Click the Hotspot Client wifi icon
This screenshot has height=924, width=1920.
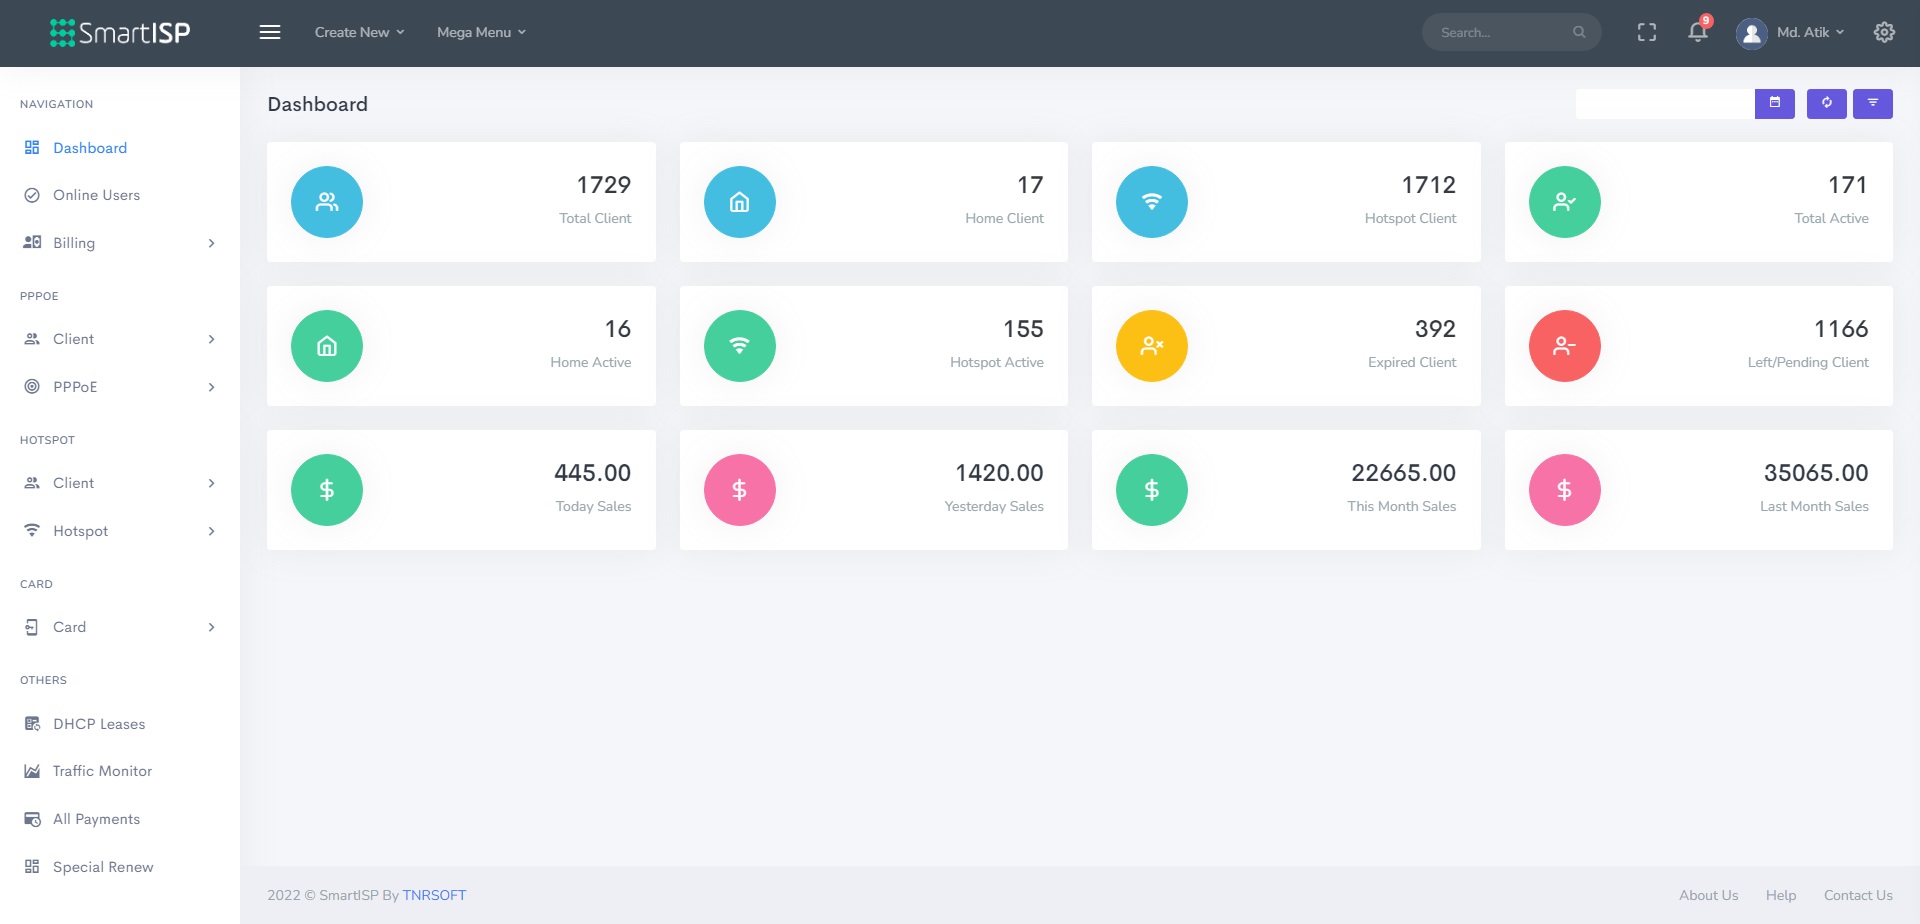coord(1152,202)
